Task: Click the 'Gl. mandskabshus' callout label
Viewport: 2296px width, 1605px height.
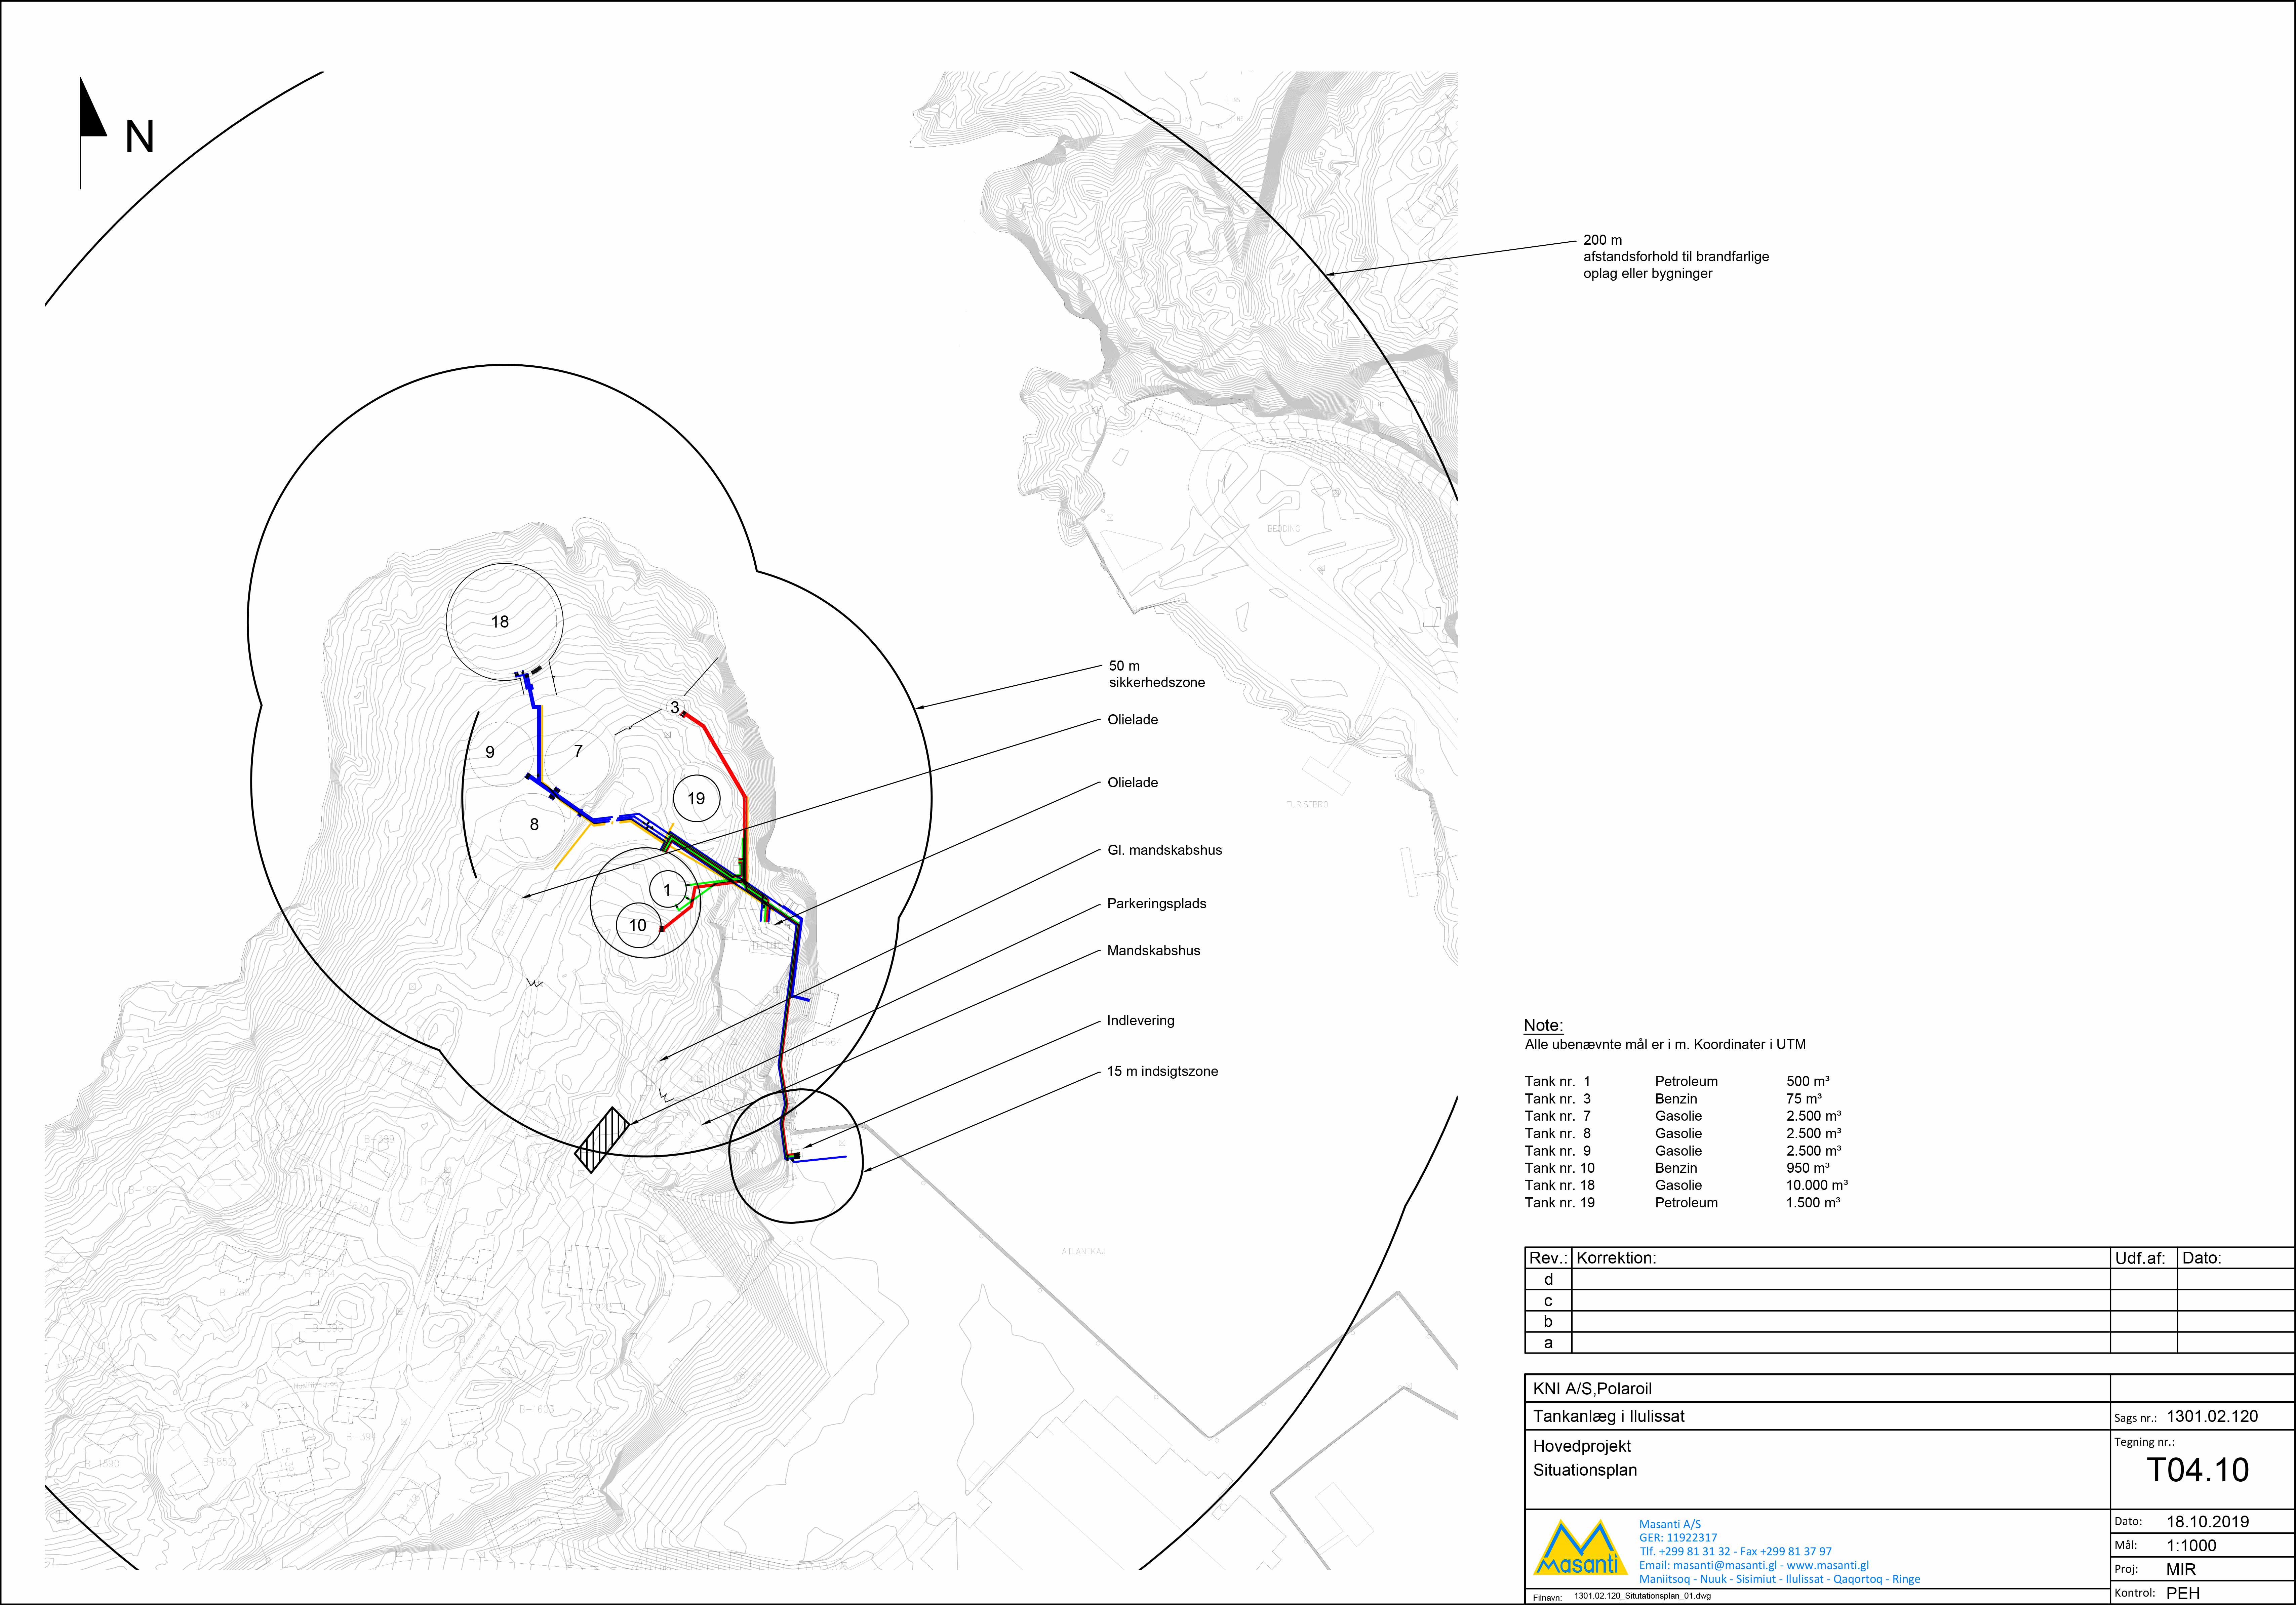Action: click(x=1165, y=850)
